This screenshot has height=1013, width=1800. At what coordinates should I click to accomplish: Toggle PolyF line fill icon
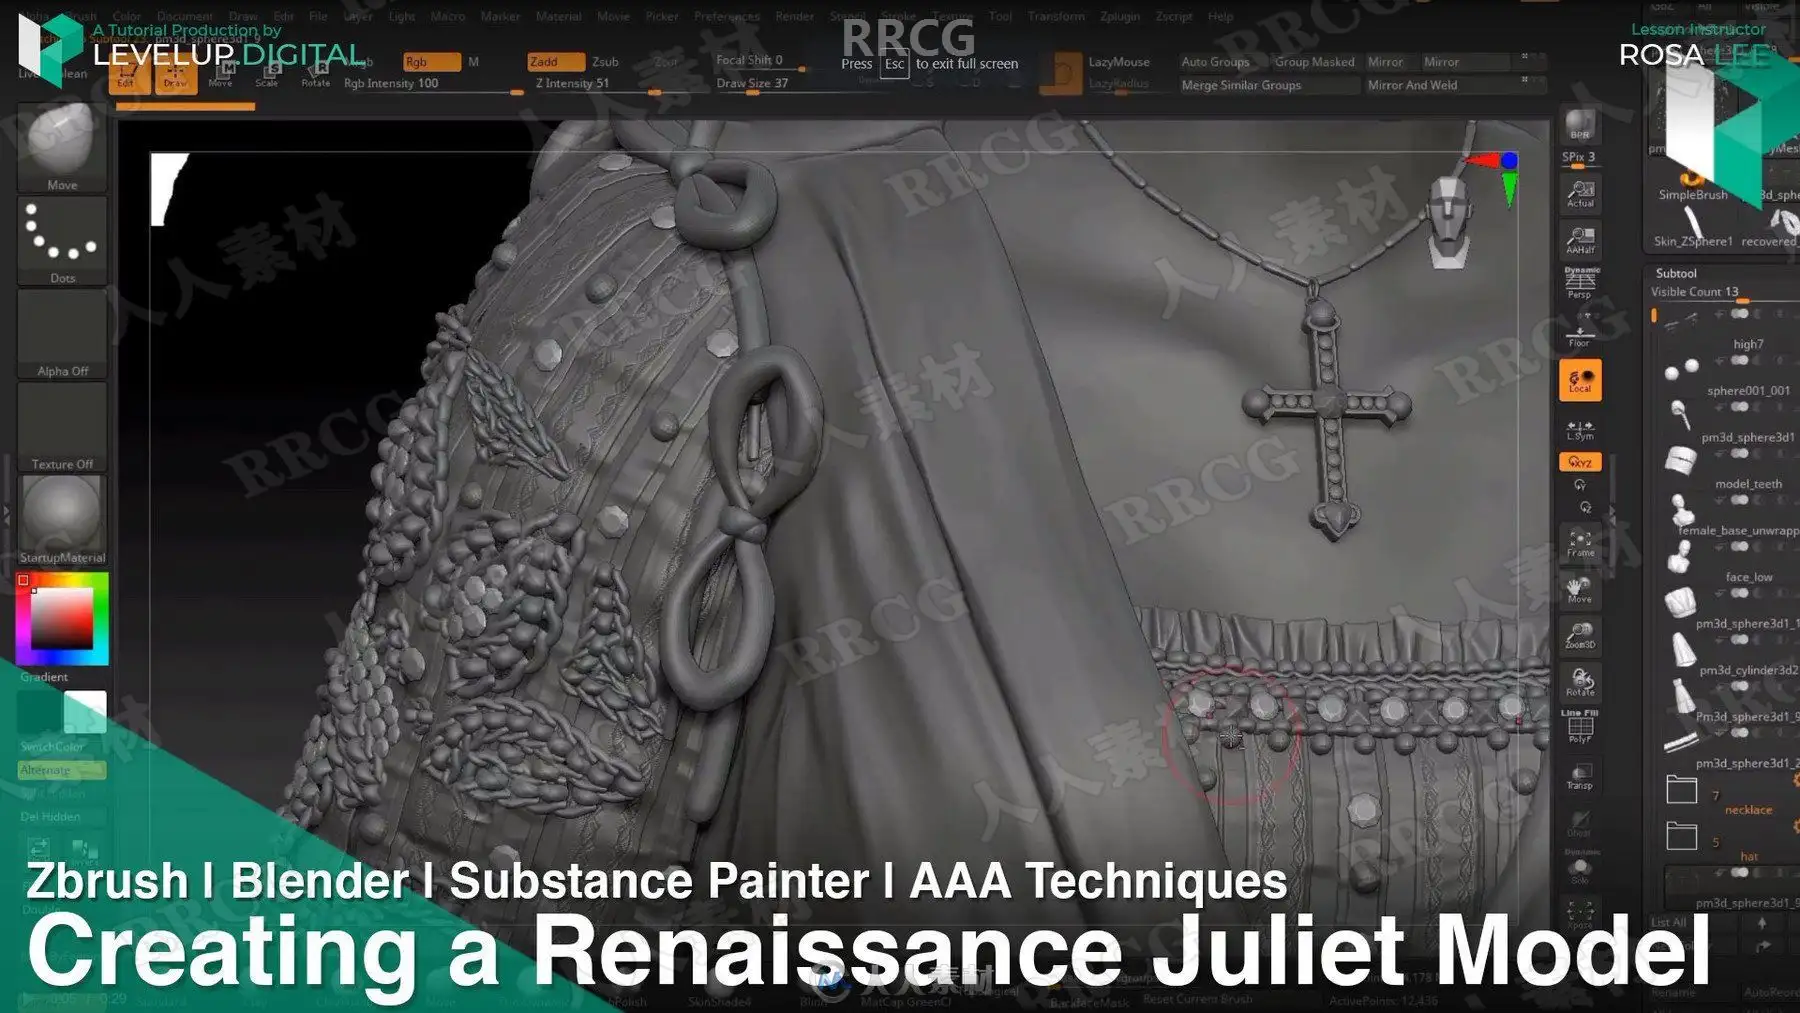coord(1580,727)
